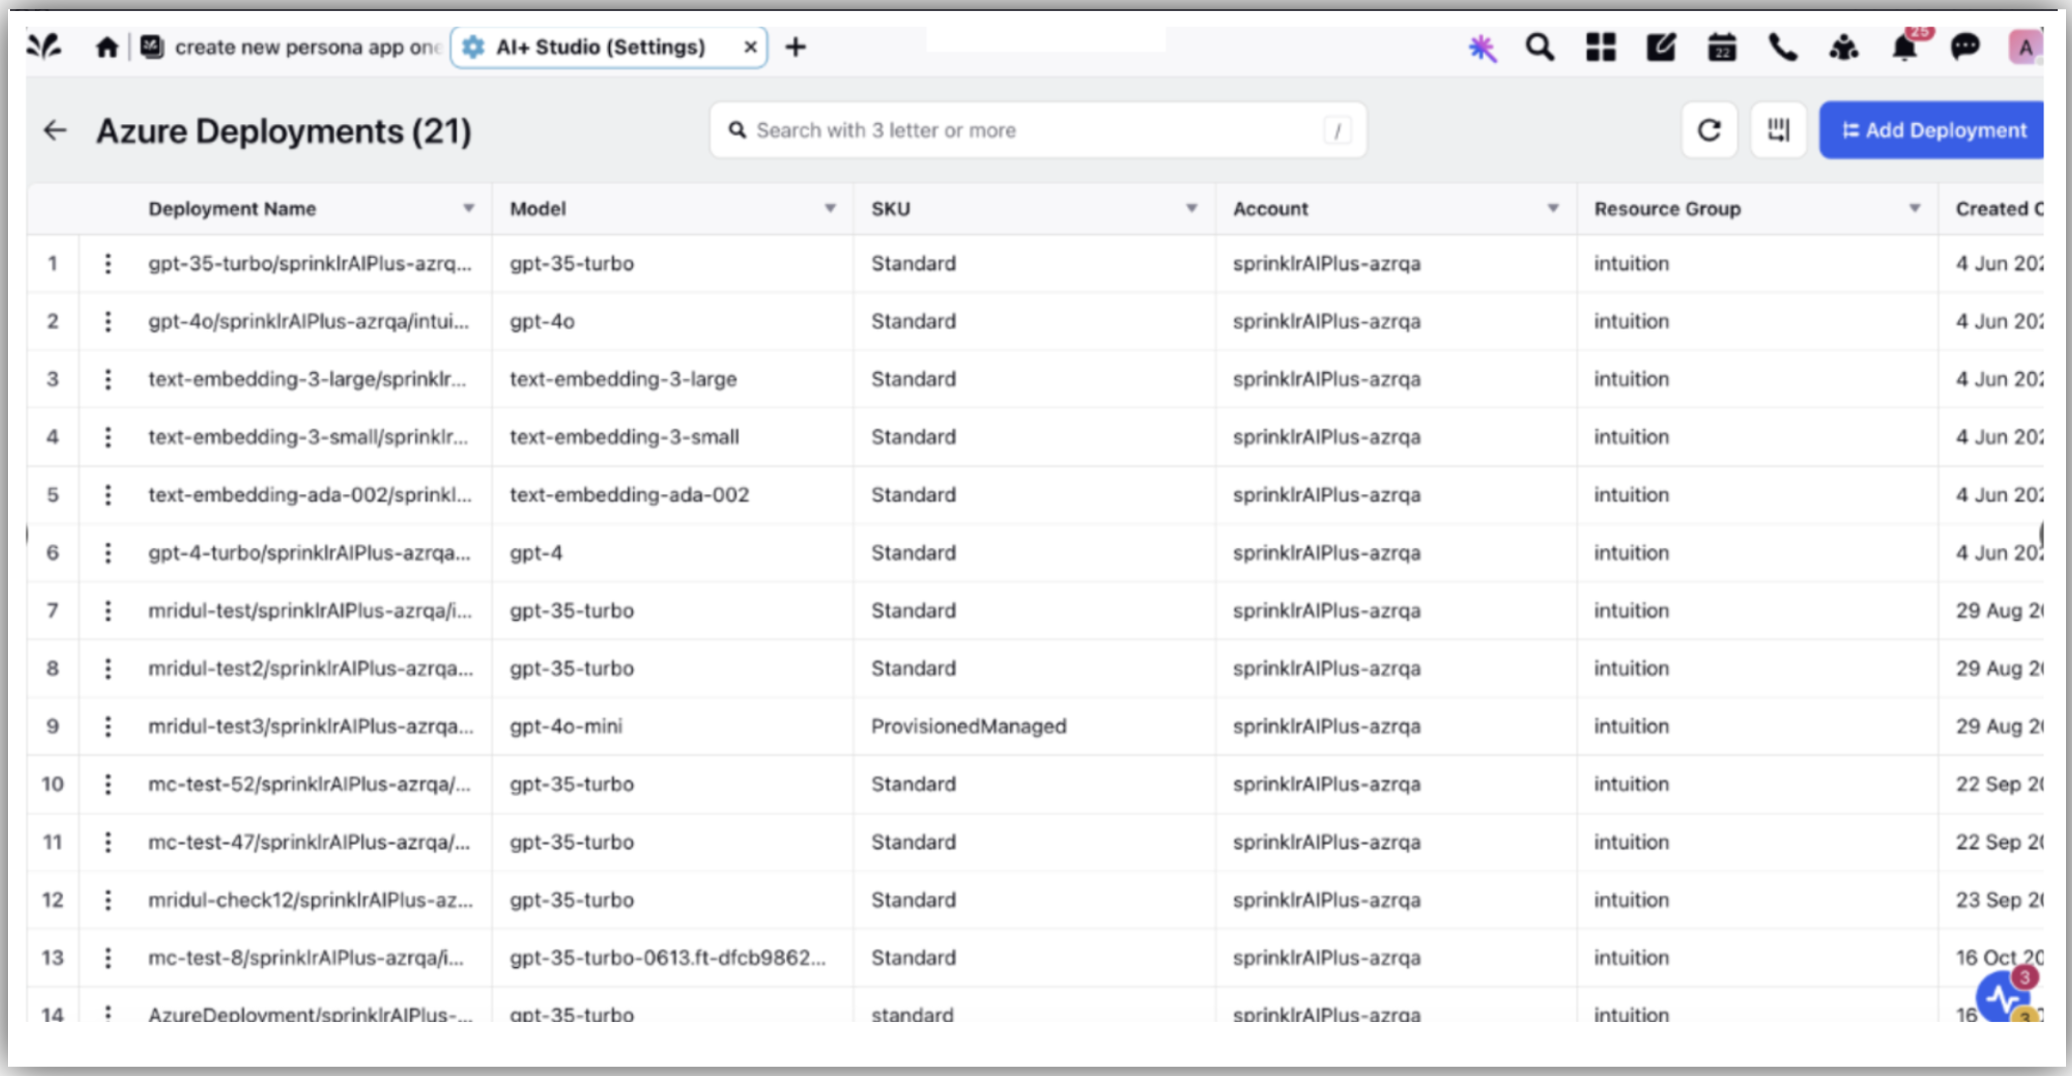Open the top bar search icon
2072x1076 pixels.
(1540, 47)
